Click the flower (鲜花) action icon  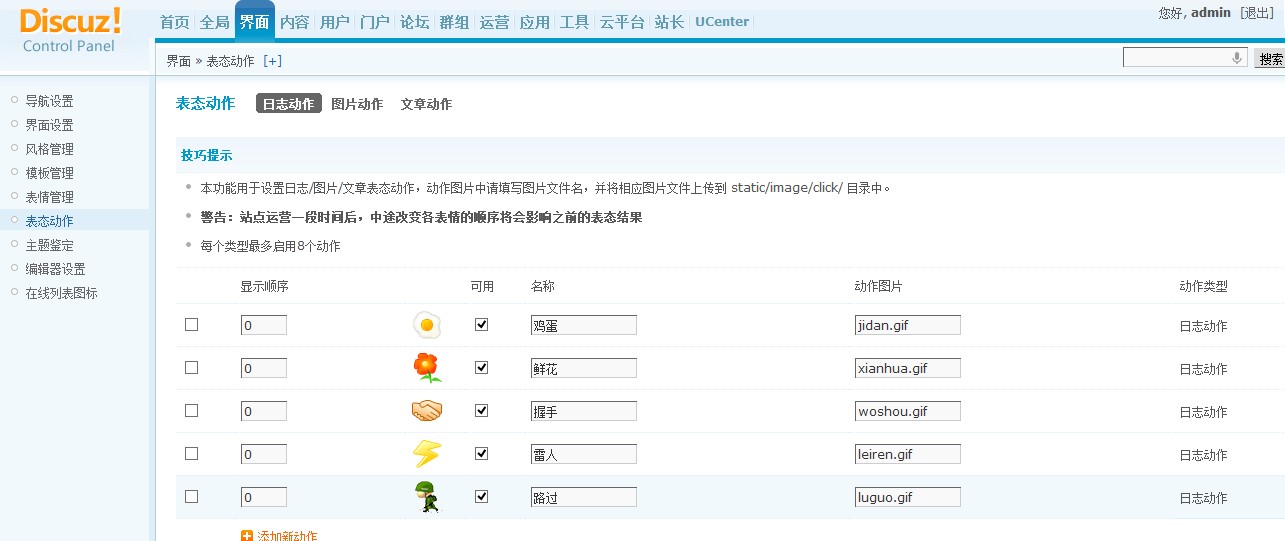[x=427, y=368]
